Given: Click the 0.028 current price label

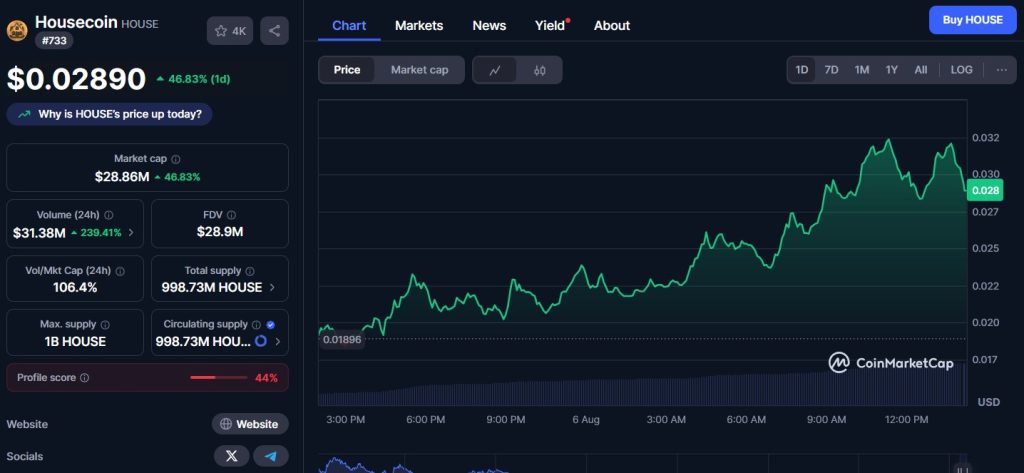Looking at the screenshot, I should (984, 191).
